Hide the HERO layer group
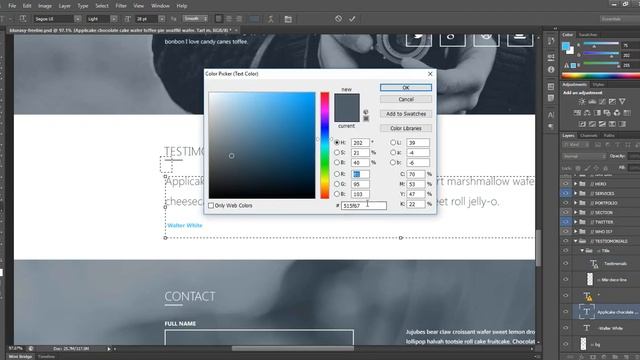 pos(566,184)
